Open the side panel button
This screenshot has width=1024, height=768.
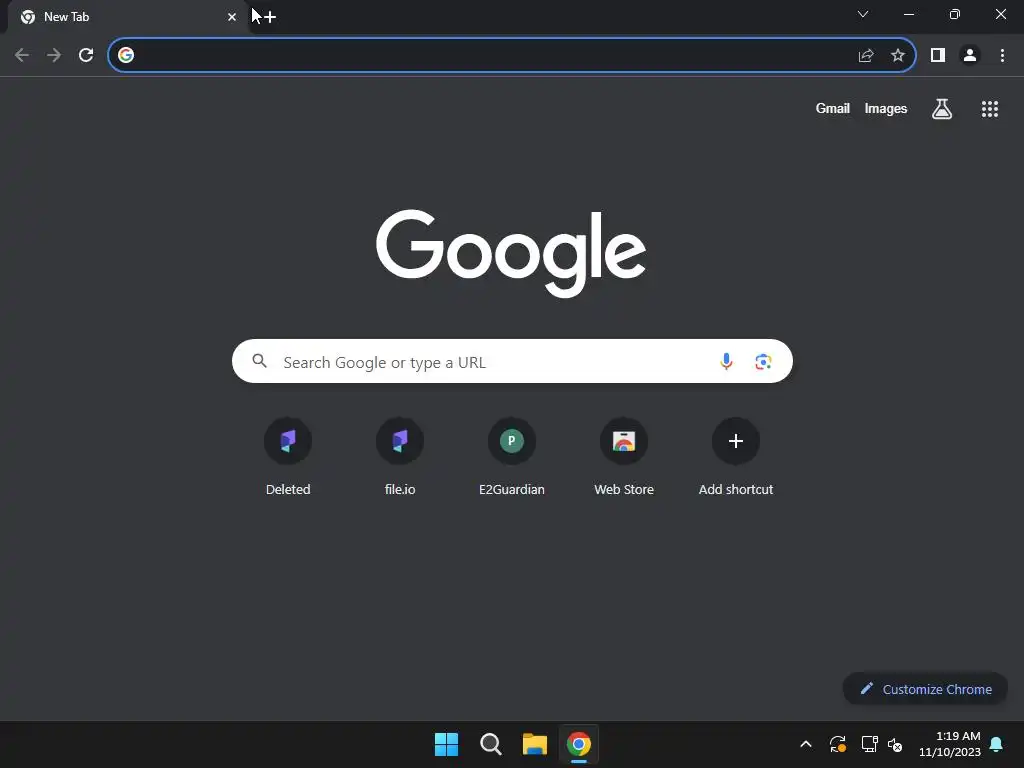click(x=938, y=55)
